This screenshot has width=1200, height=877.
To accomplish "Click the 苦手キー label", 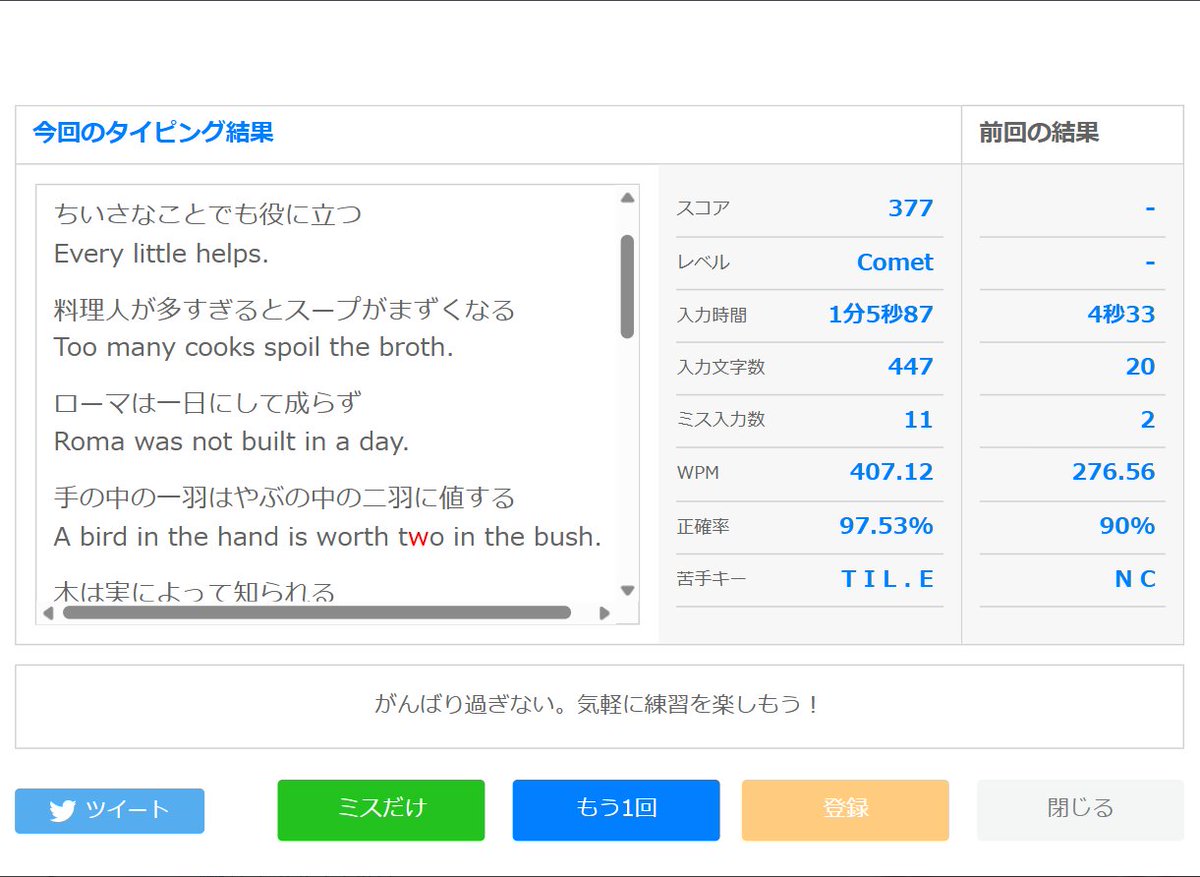I will click(712, 579).
